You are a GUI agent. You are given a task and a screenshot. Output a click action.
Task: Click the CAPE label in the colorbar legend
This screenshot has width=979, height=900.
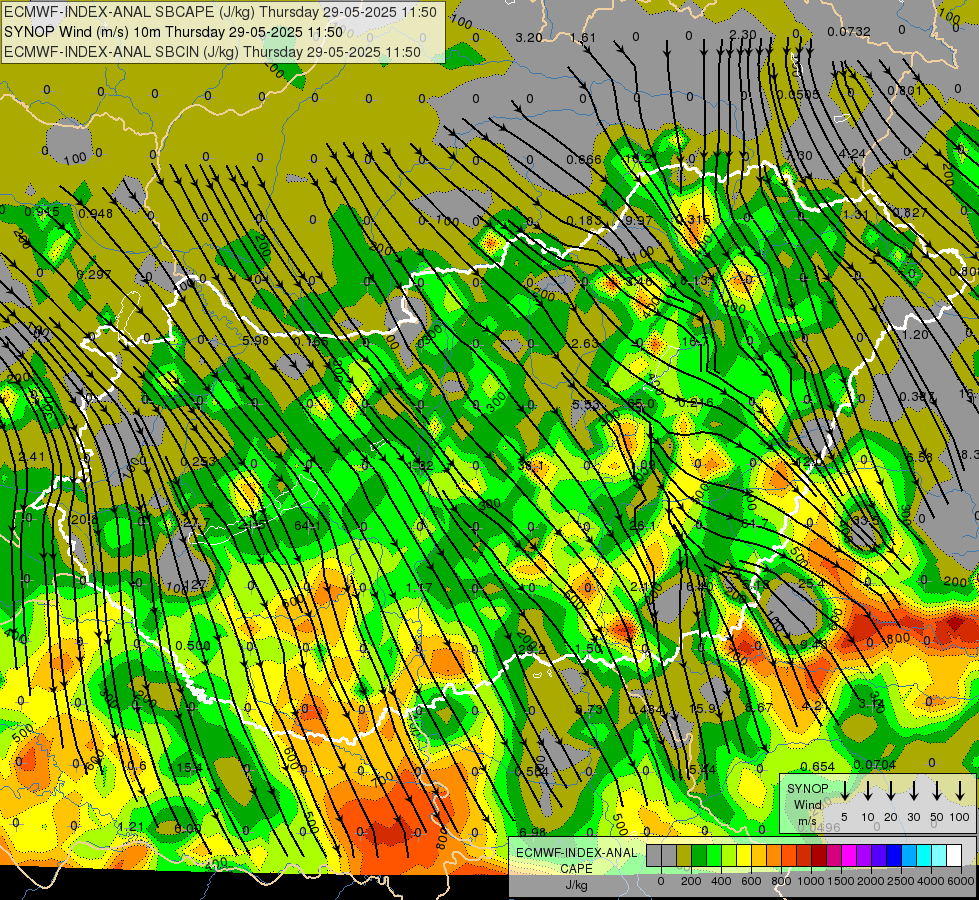[x=576, y=869]
